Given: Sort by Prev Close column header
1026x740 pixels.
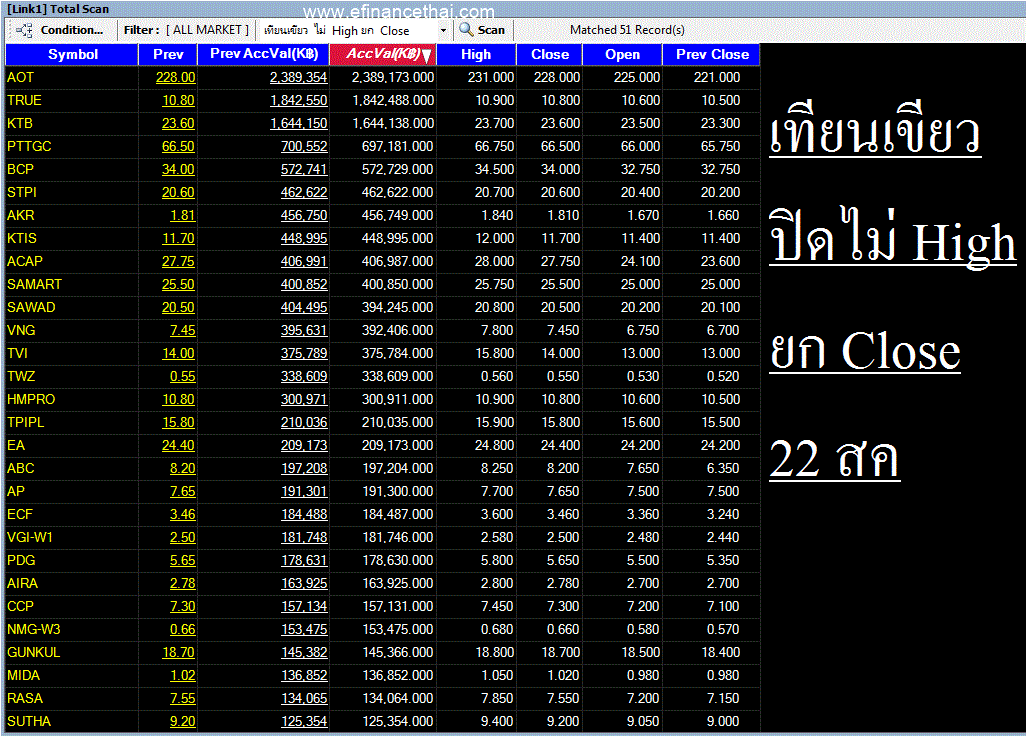Looking at the screenshot, I should click(x=712, y=54).
